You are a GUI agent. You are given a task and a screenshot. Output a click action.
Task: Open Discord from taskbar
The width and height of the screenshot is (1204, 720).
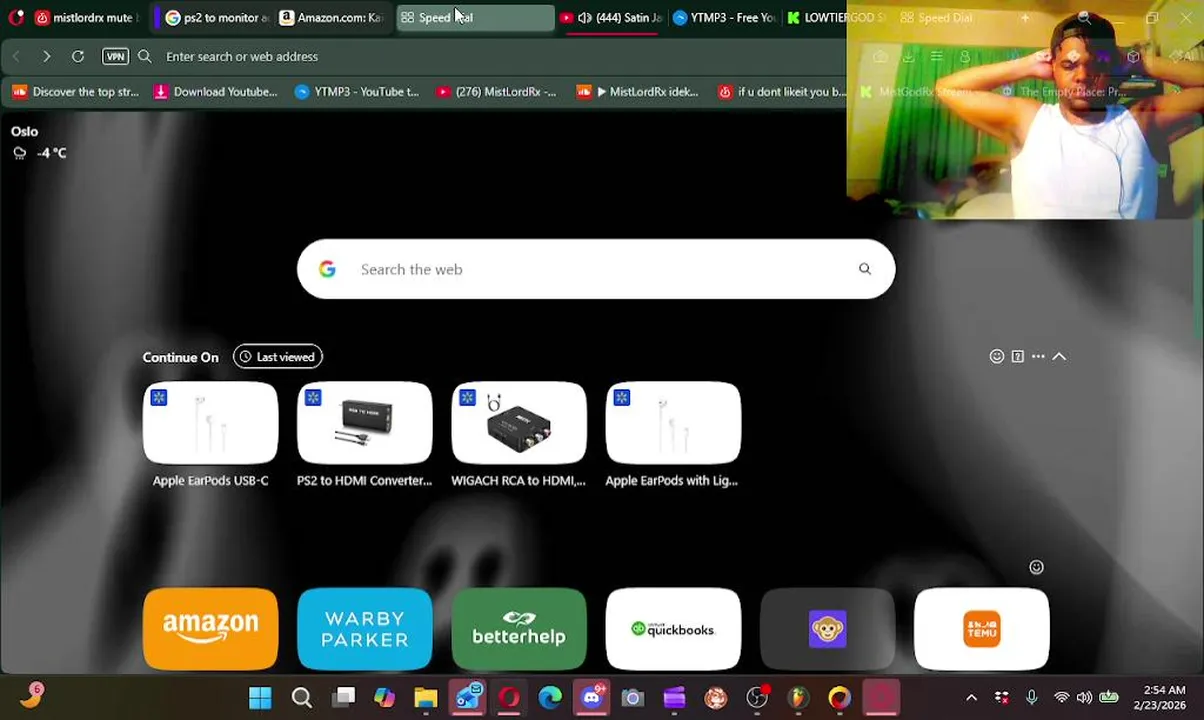pos(591,697)
